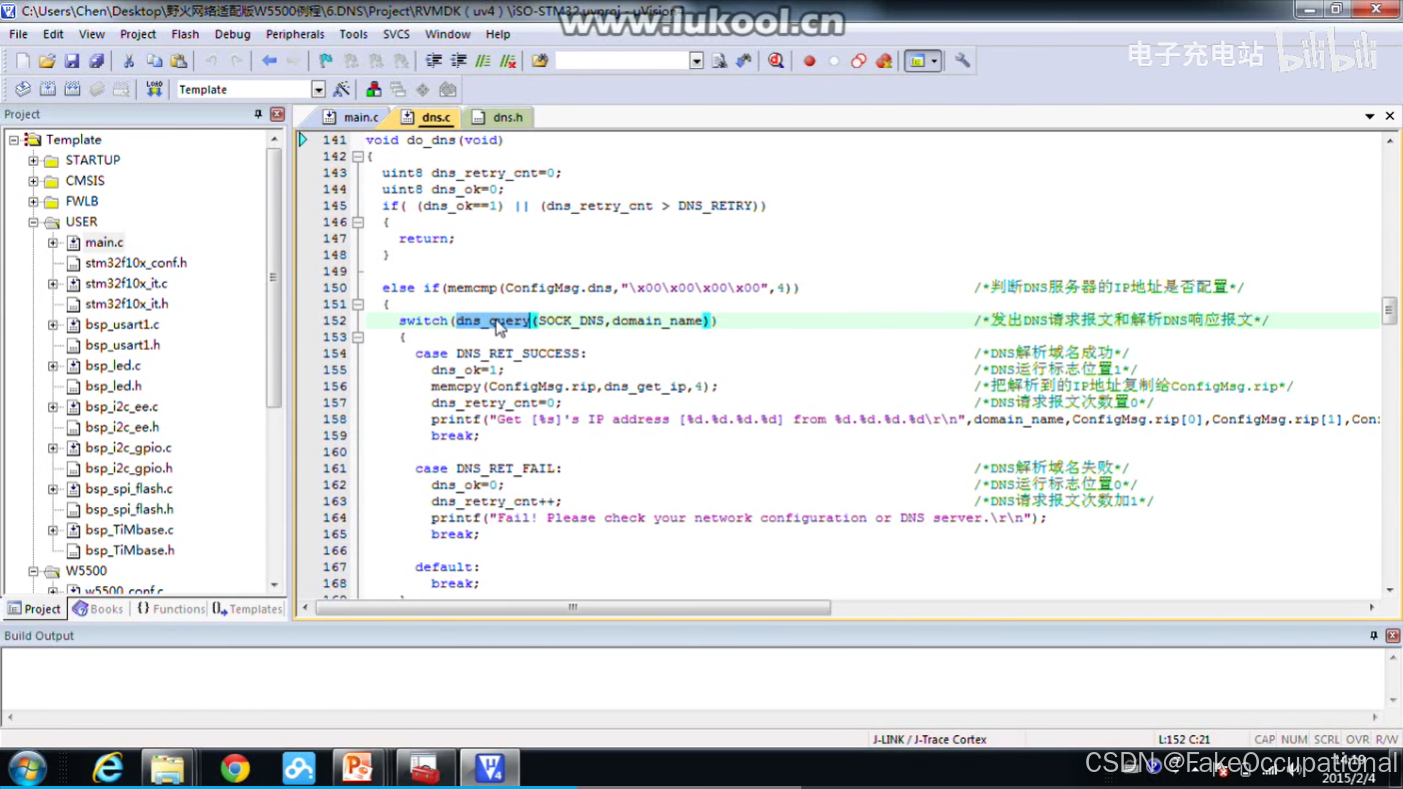Viewport: 1403px width, 789px height.
Task: Open Manage Project Items colored blocks icon
Action: click(373, 90)
